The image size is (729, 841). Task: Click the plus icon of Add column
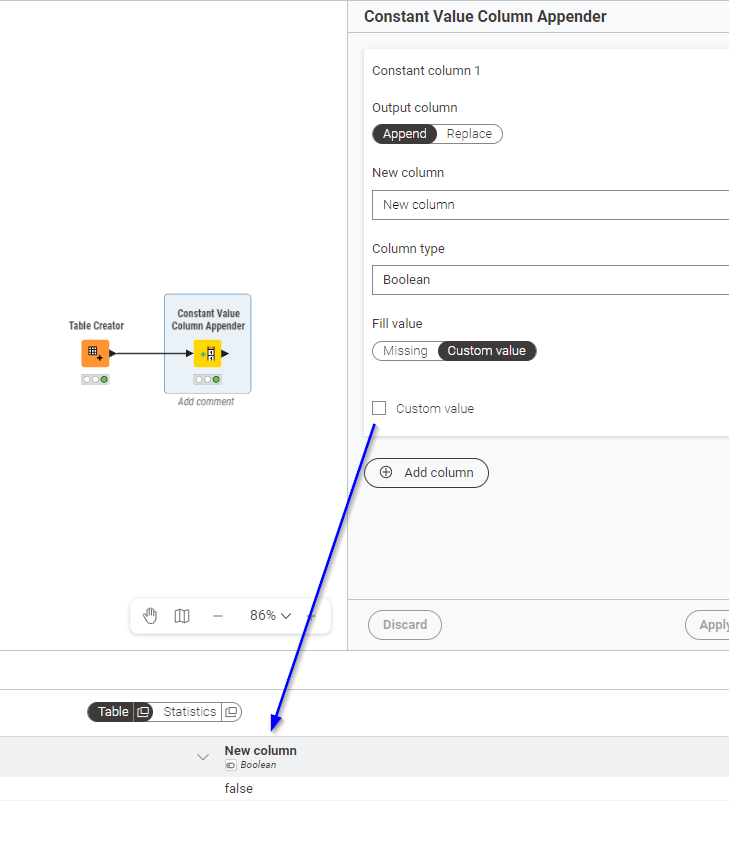click(386, 473)
